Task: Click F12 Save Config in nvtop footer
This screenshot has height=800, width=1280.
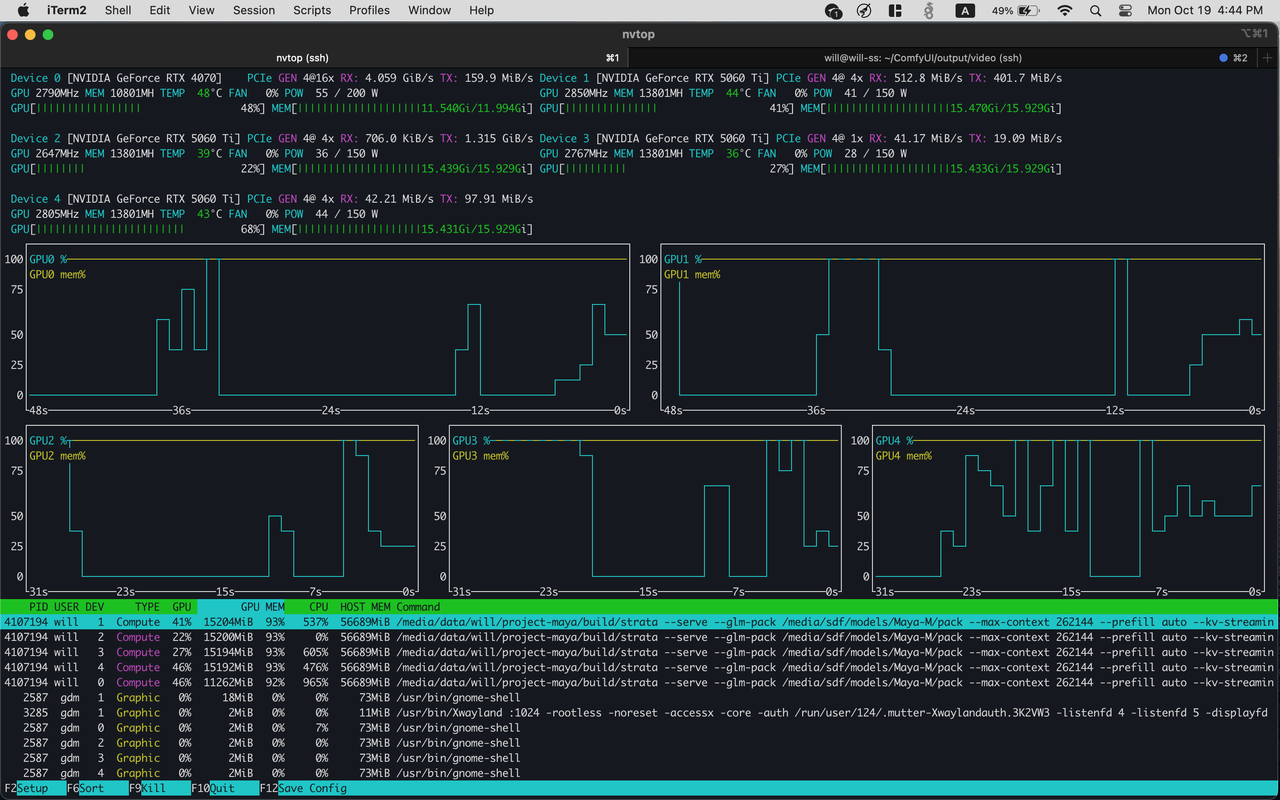Action: click(x=302, y=788)
